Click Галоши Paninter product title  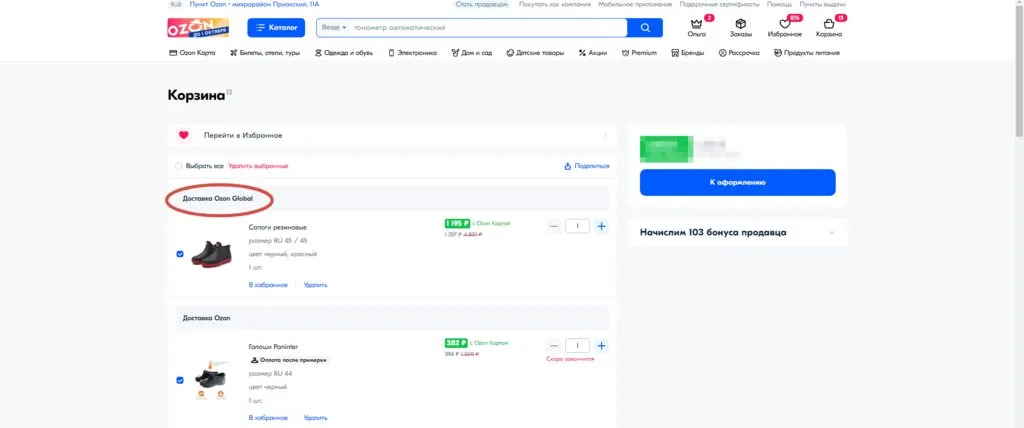[273, 347]
